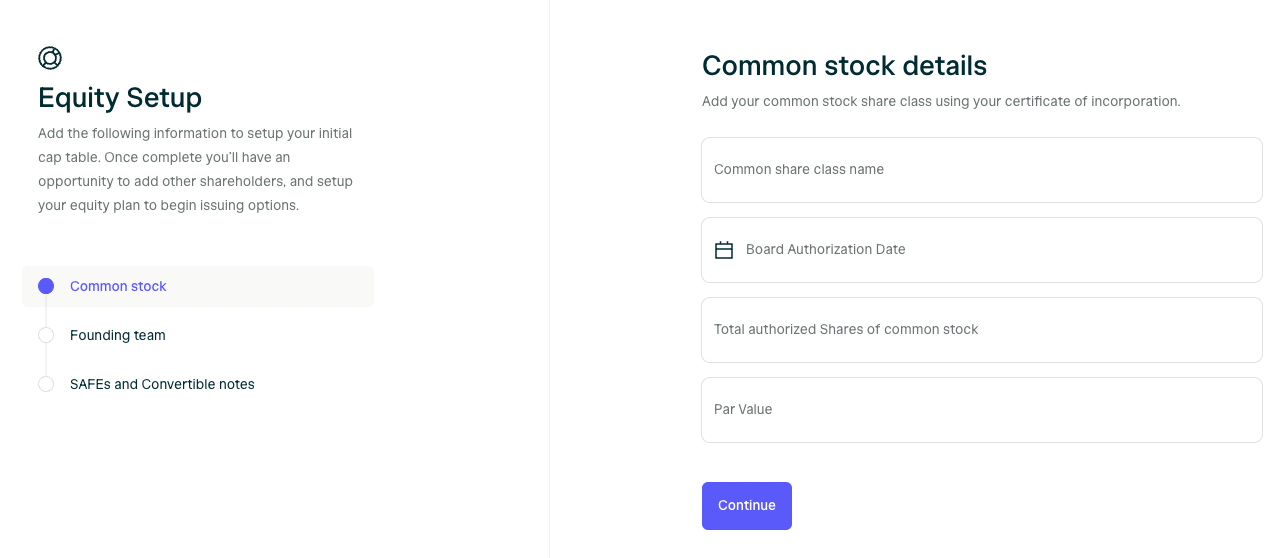The width and height of the screenshot is (1282, 558).
Task: Focus the Par Value input
Action: [982, 410]
